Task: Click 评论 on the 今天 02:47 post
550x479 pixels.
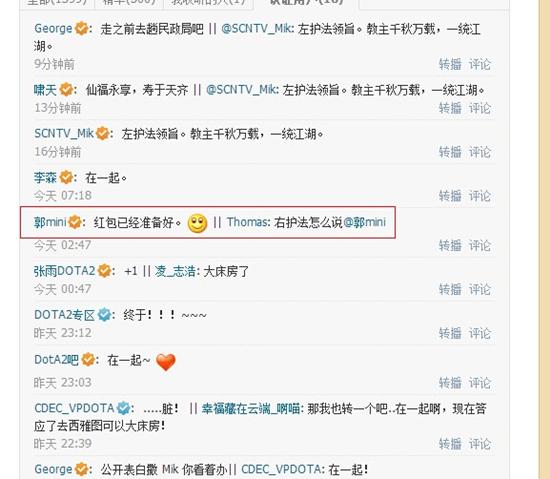Action: pos(479,246)
